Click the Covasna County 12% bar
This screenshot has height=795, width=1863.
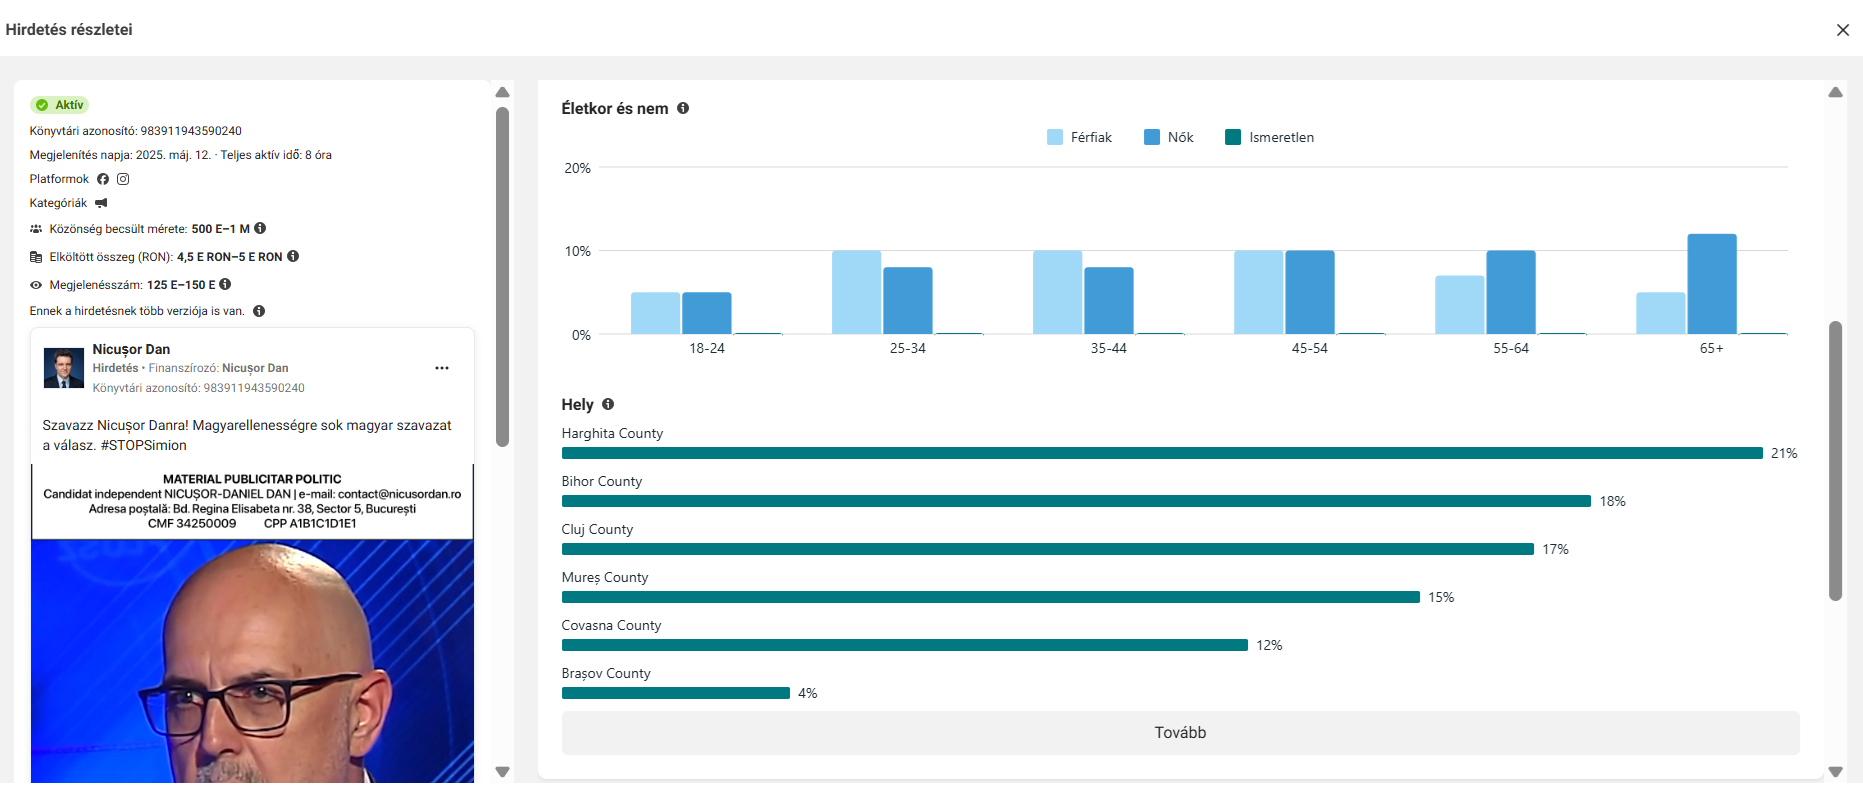click(905, 645)
